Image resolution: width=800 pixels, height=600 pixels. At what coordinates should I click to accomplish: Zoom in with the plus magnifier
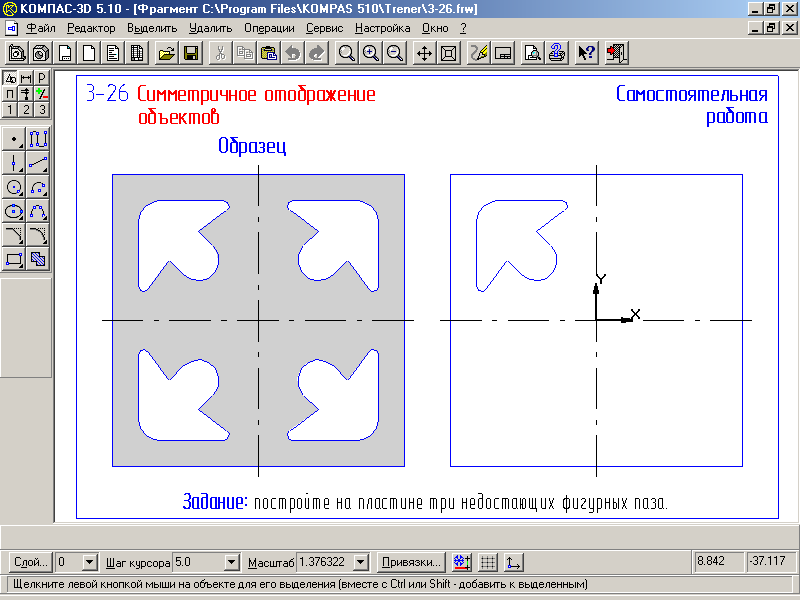[370, 53]
